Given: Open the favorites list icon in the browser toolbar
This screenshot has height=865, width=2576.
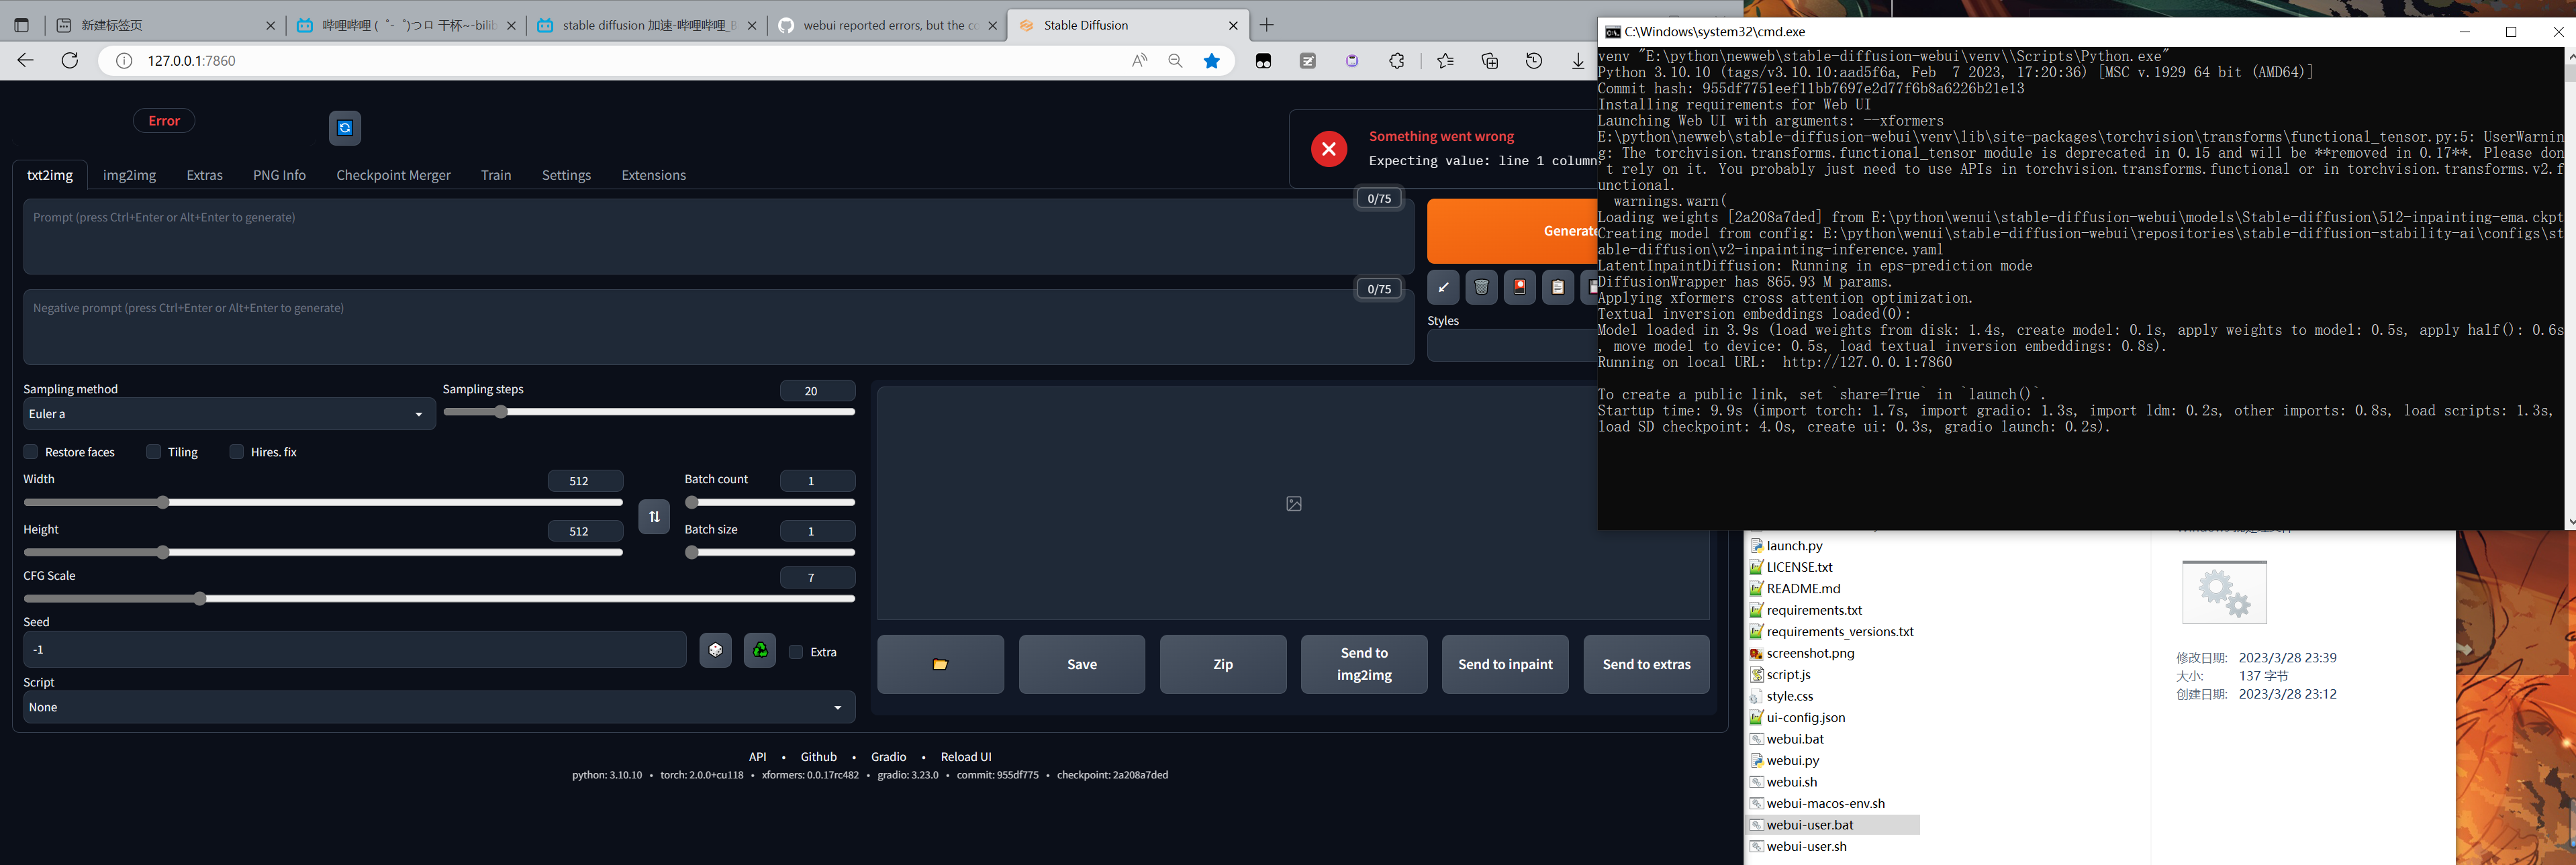Looking at the screenshot, I should 1445,61.
